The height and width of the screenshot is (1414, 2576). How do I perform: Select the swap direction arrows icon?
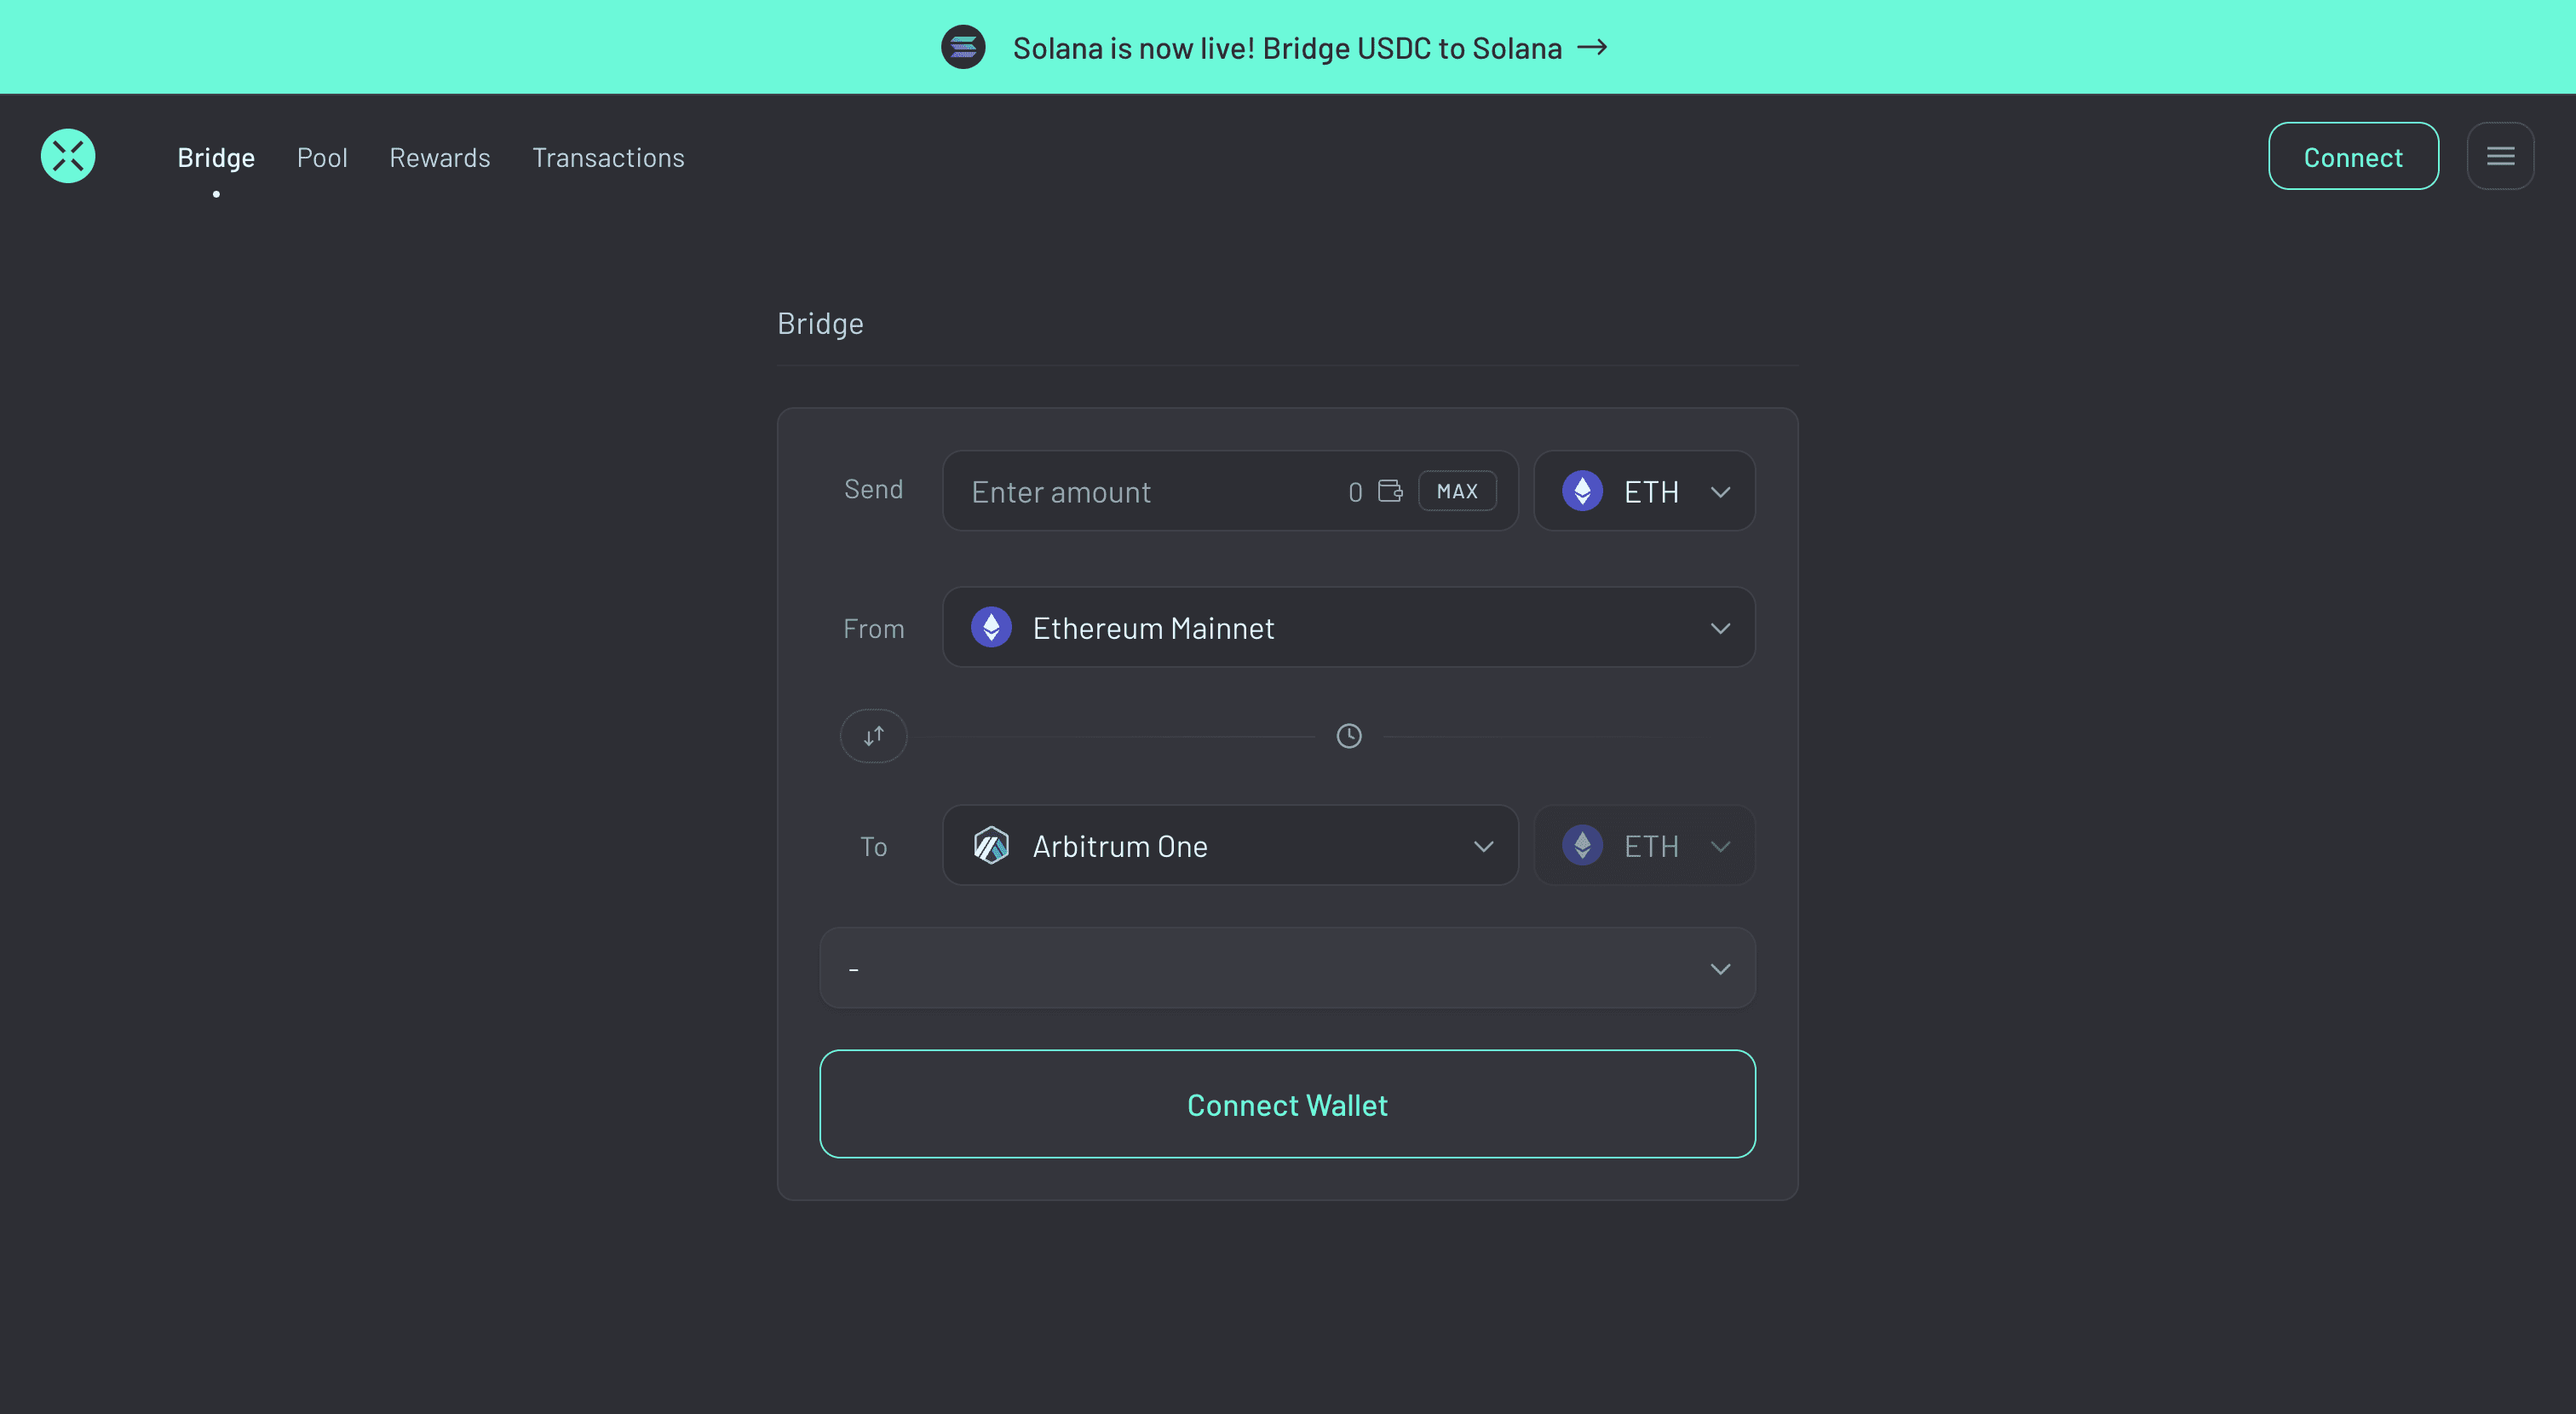coord(873,735)
